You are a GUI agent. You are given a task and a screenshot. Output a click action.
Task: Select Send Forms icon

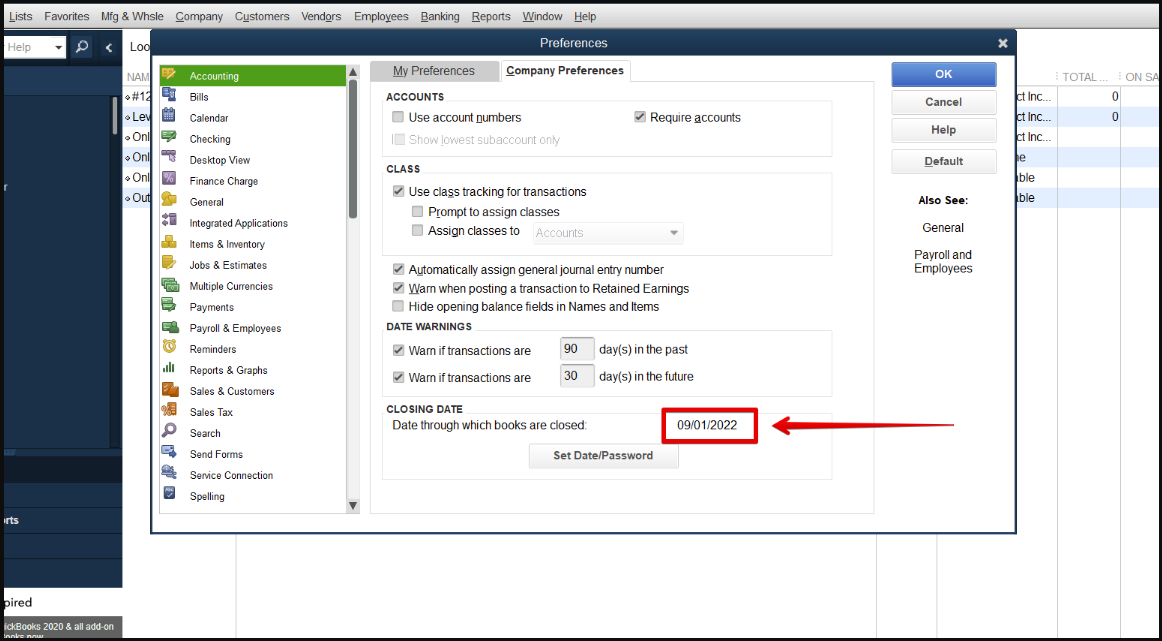click(169, 453)
